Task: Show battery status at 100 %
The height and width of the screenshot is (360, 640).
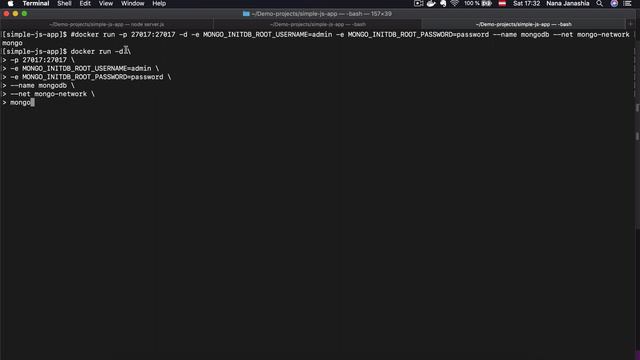Action: pos(478,4)
